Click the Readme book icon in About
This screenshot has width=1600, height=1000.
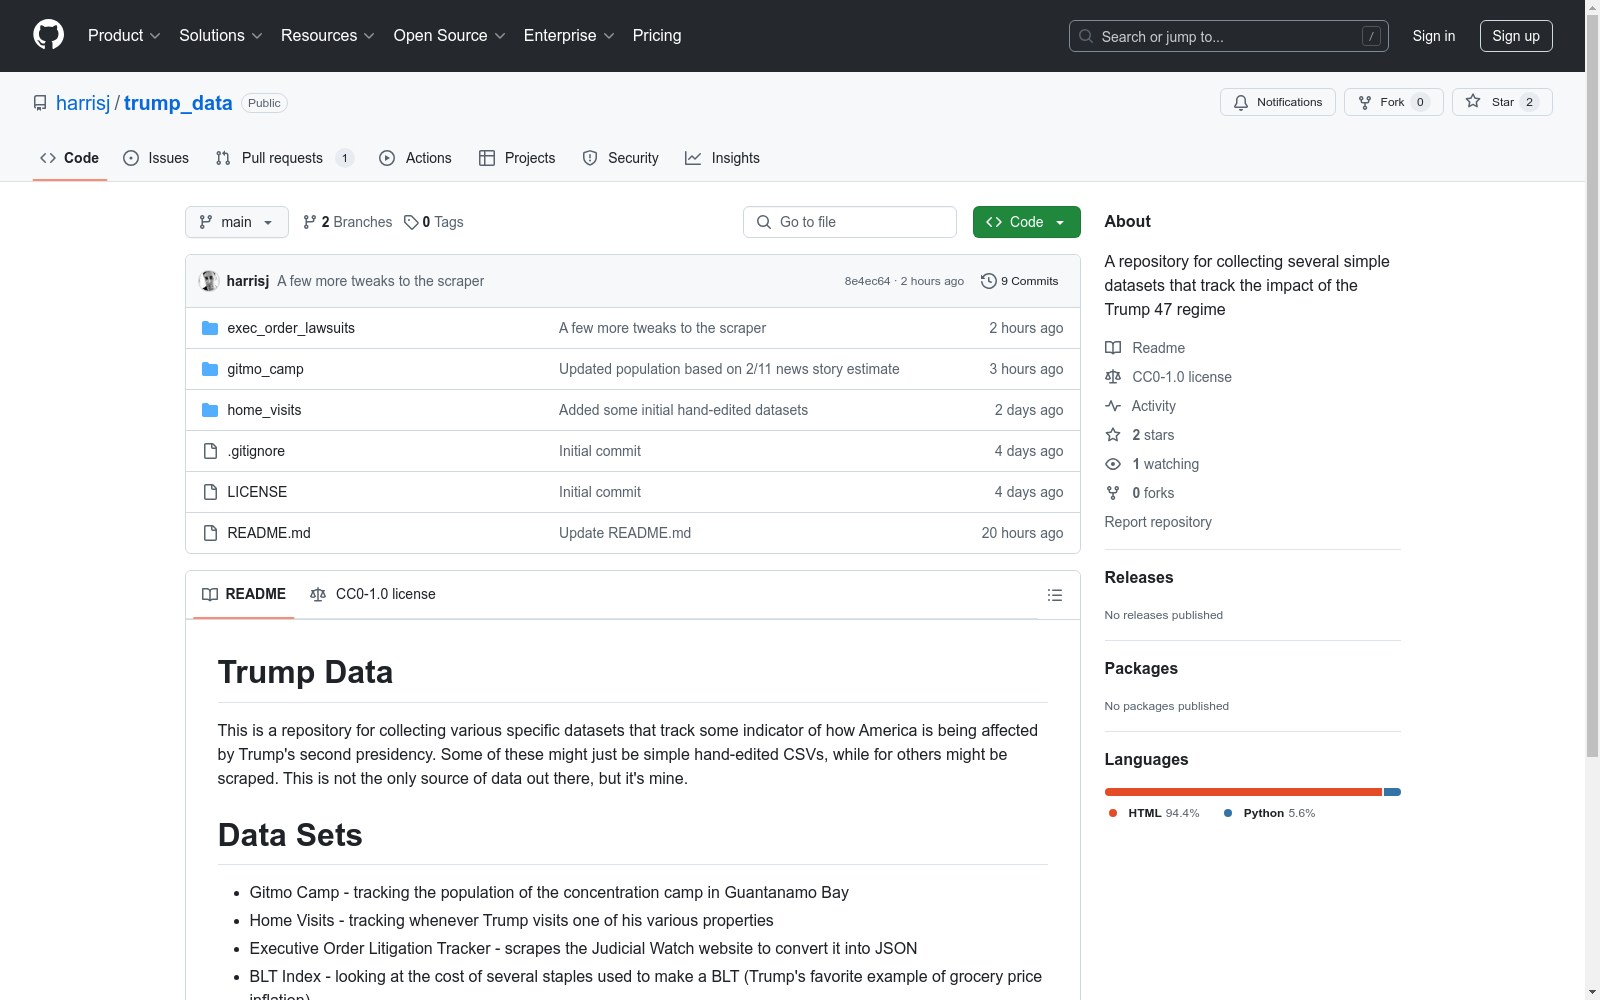click(1113, 348)
